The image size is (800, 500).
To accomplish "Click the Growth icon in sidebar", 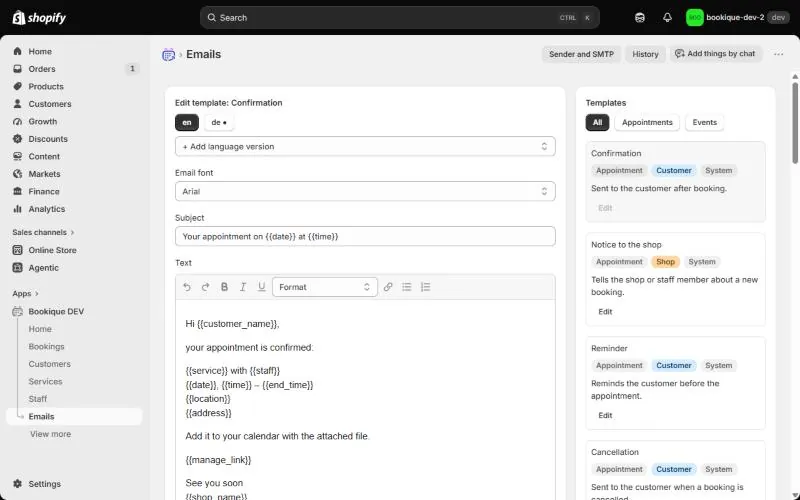I will tap(18, 121).
